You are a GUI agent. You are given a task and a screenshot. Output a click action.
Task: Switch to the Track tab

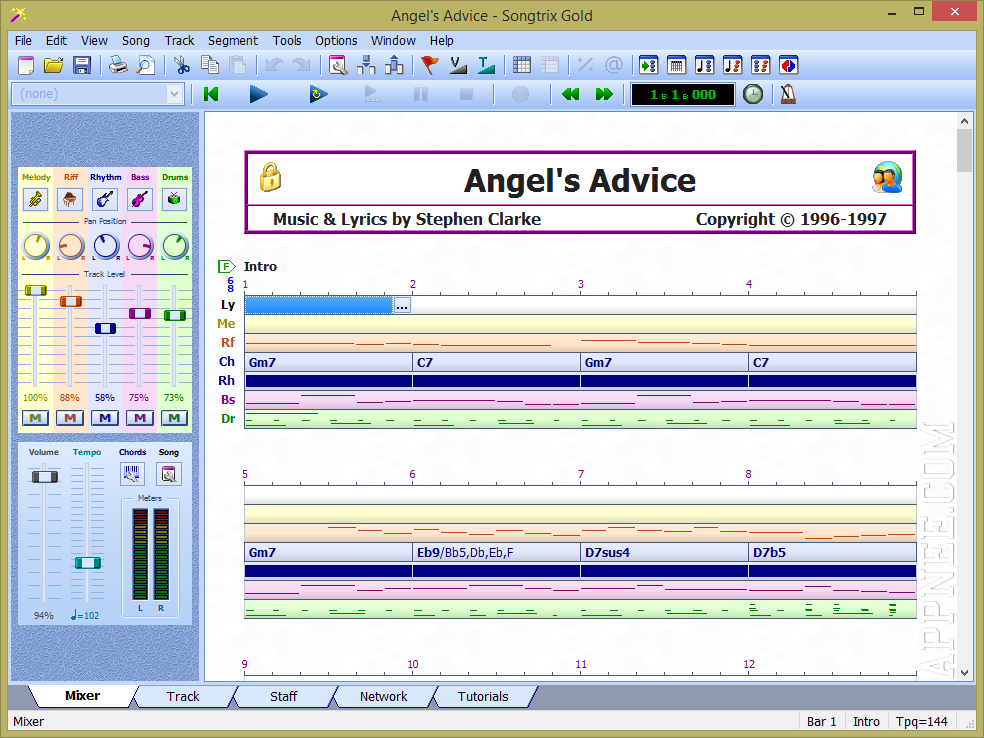[183, 697]
